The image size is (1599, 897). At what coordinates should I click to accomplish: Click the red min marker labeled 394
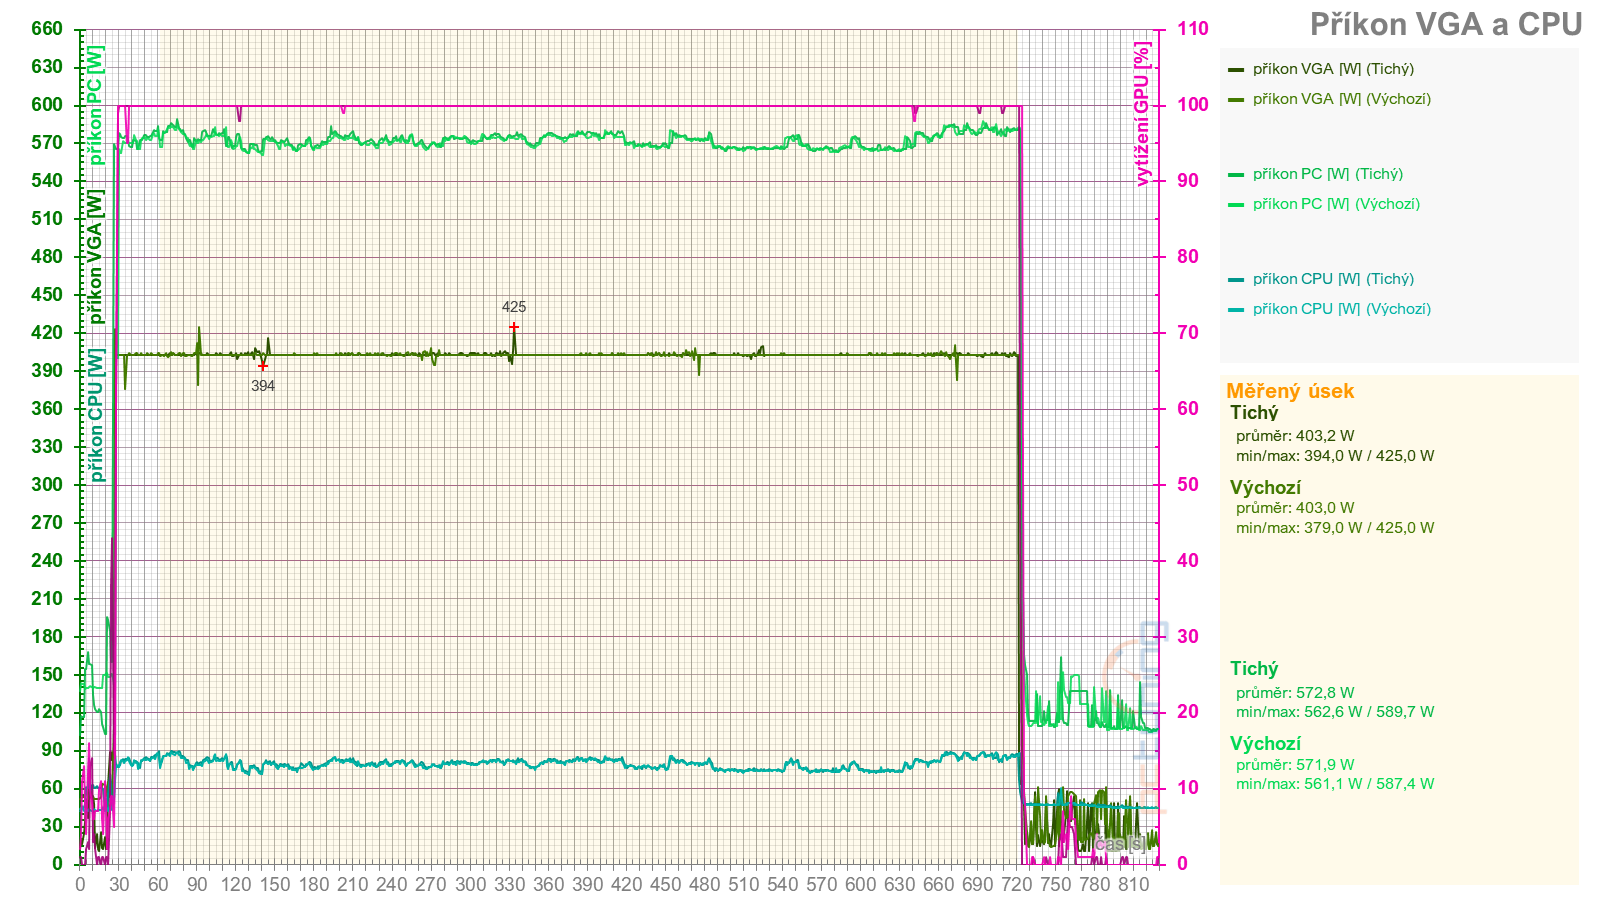[x=263, y=366]
